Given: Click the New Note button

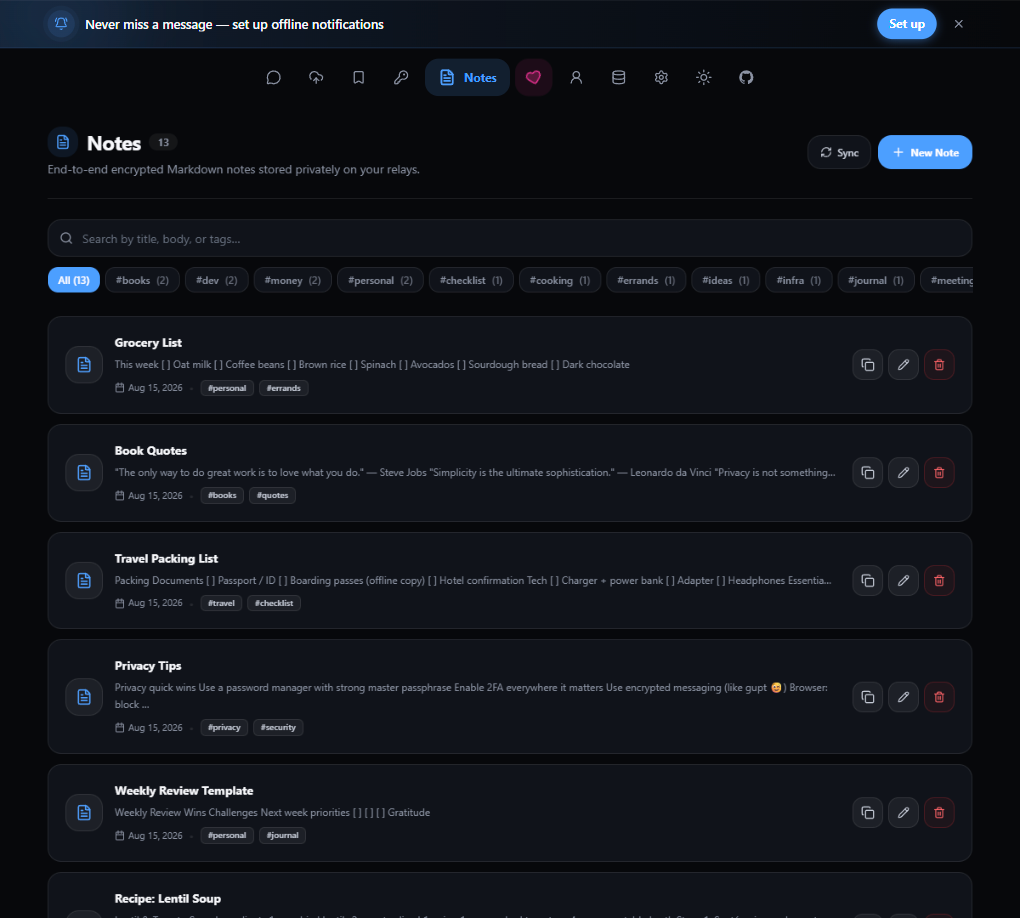Looking at the screenshot, I should click(x=925, y=152).
